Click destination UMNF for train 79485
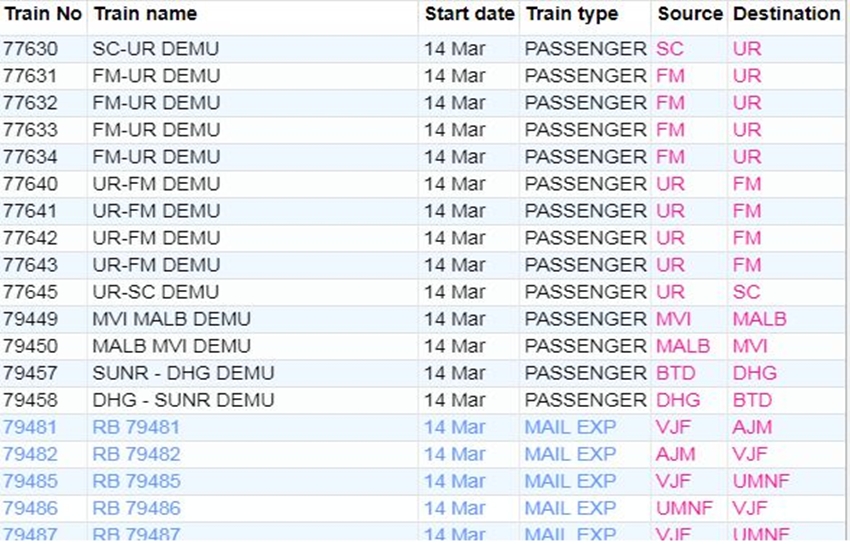The width and height of the screenshot is (850, 550). pyautogui.click(x=761, y=481)
